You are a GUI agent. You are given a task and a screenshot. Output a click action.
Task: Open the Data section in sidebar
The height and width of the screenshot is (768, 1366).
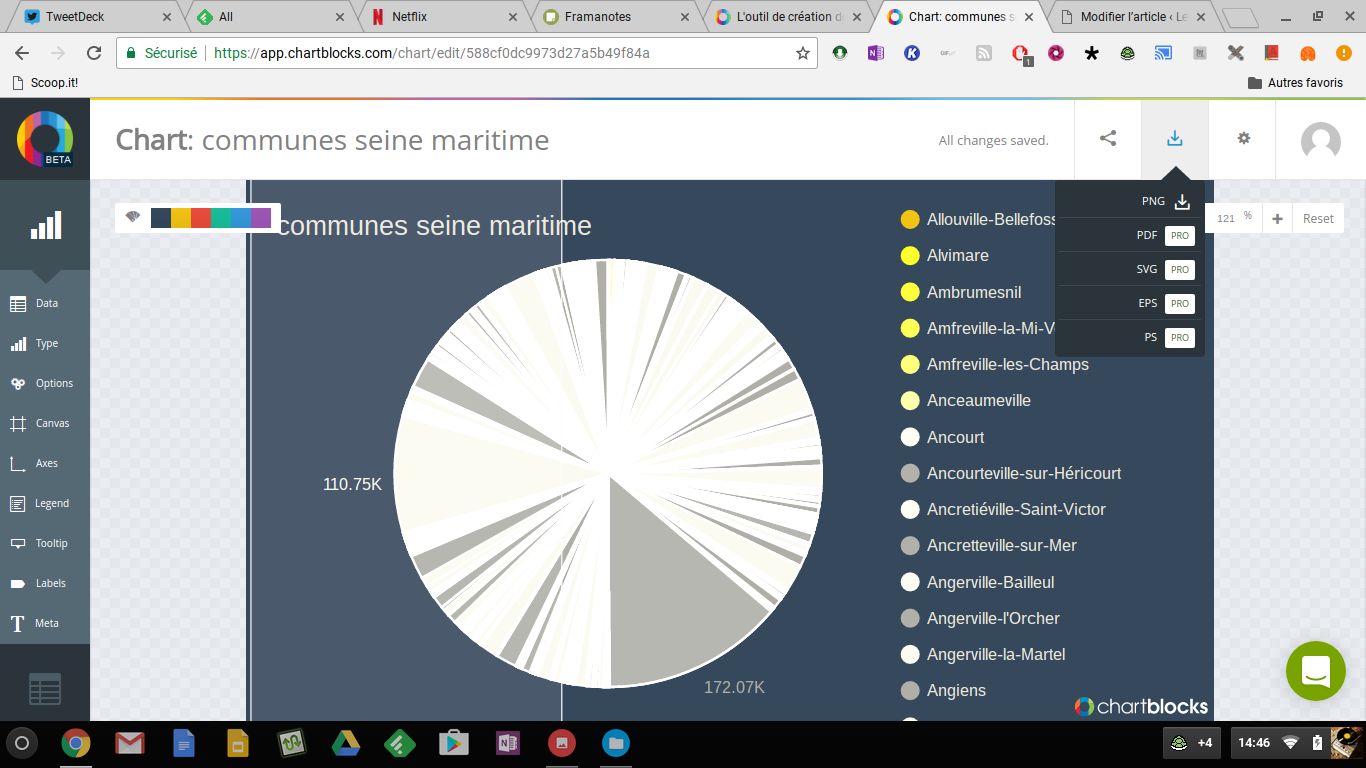coord(45,303)
